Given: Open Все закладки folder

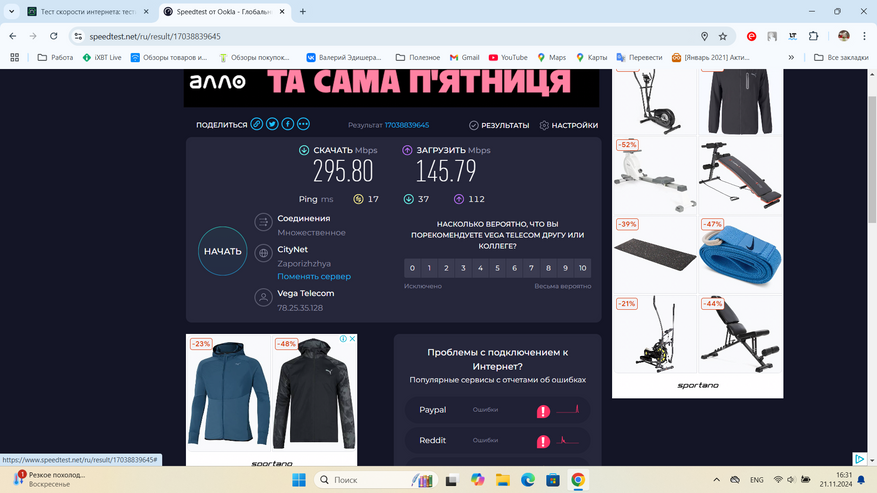Looking at the screenshot, I should click(841, 57).
